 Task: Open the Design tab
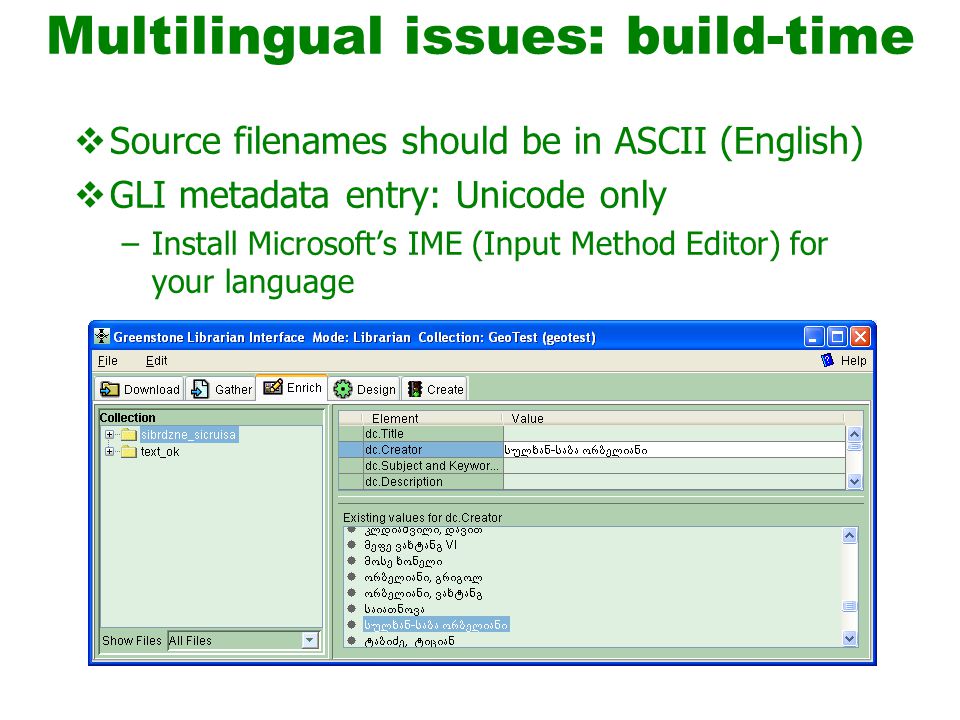click(x=364, y=389)
